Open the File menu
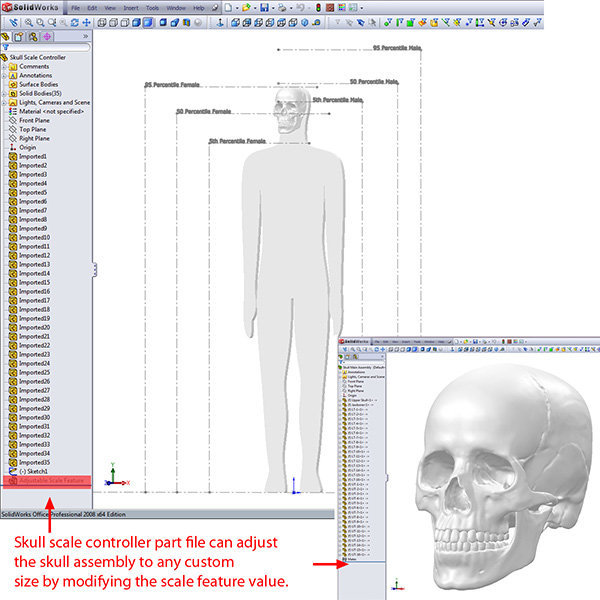This screenshot has height=600, width=600. coord(75,7)
